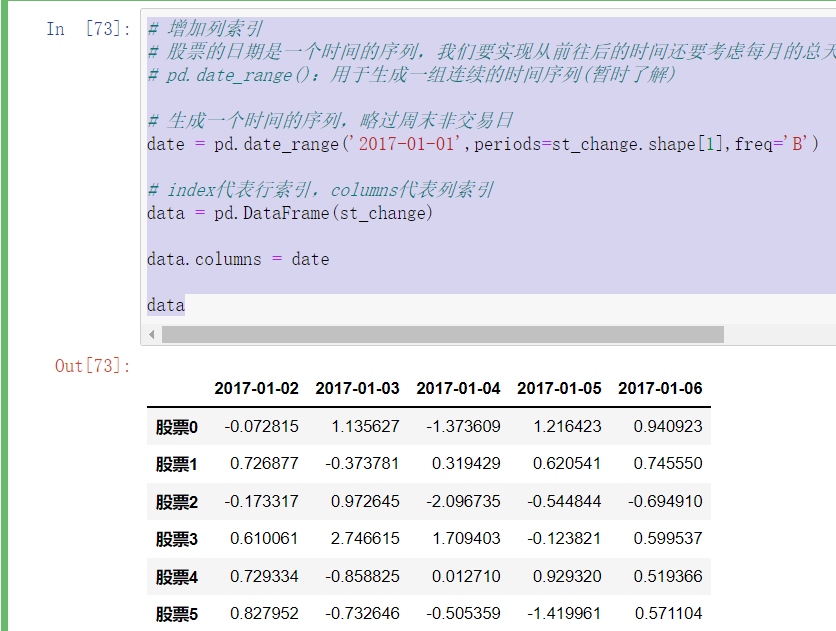The image size is (836, 631).
Task: Click the cell value -0.072815
Action: 261,426
